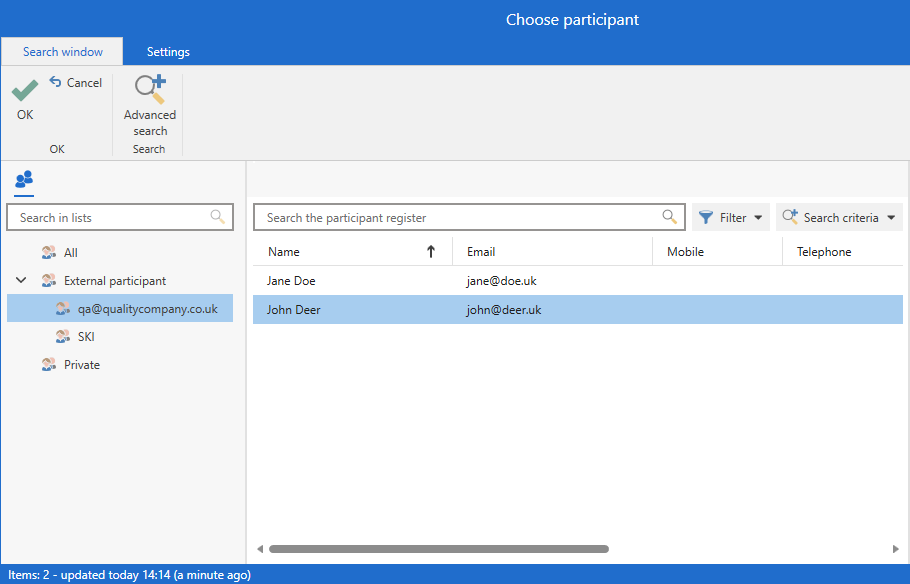Select the John Deer row

pos(577,309)
